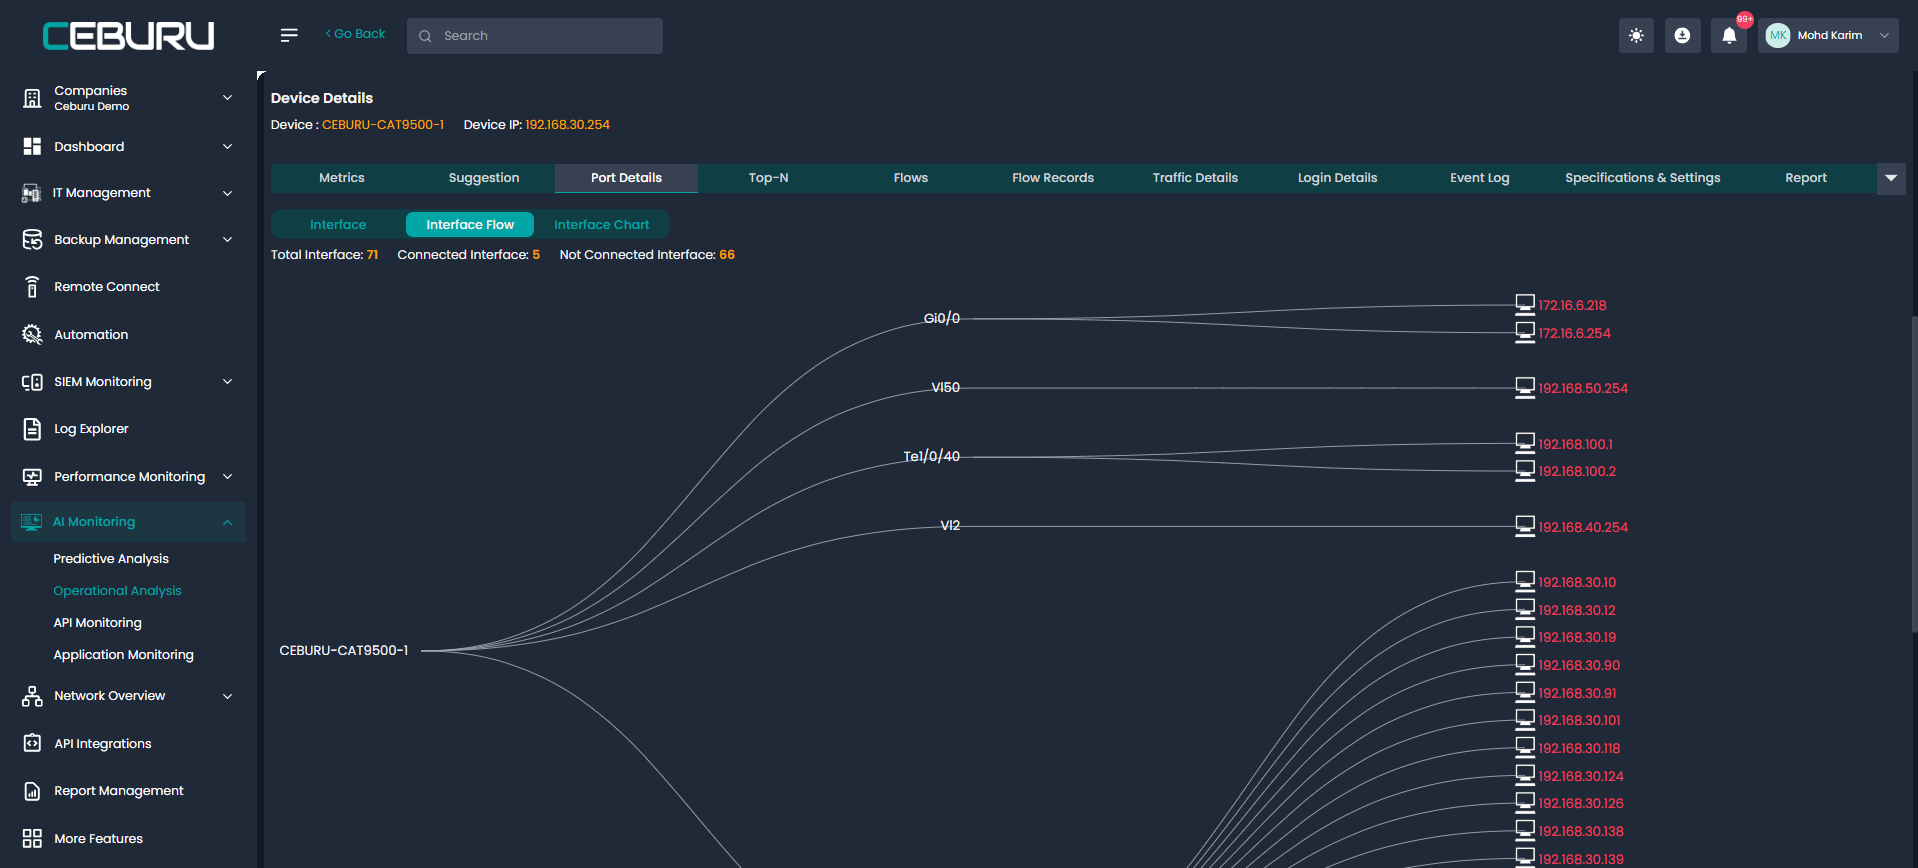This screenshot has width=1918, height=868.
Task: Expand IT Management chevron
Action: (x=227, y=193)
